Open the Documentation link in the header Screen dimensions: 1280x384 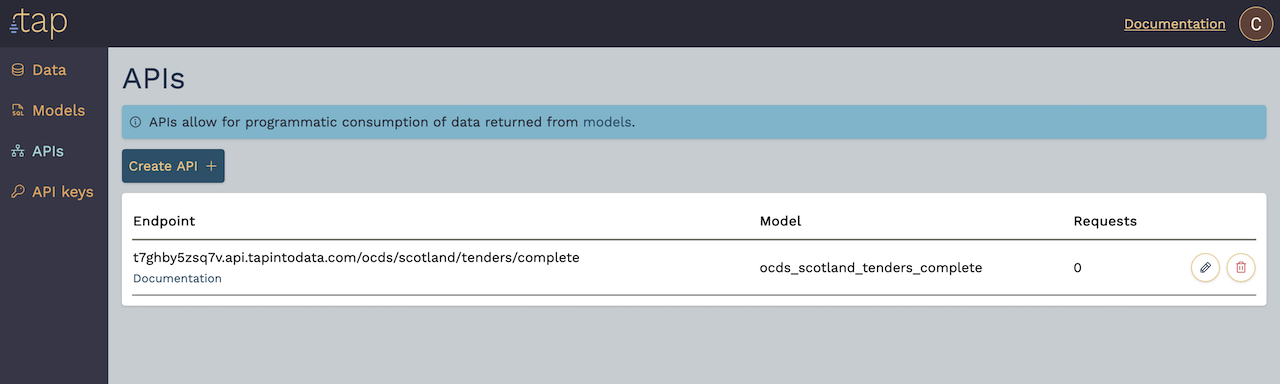(1175, 24)
